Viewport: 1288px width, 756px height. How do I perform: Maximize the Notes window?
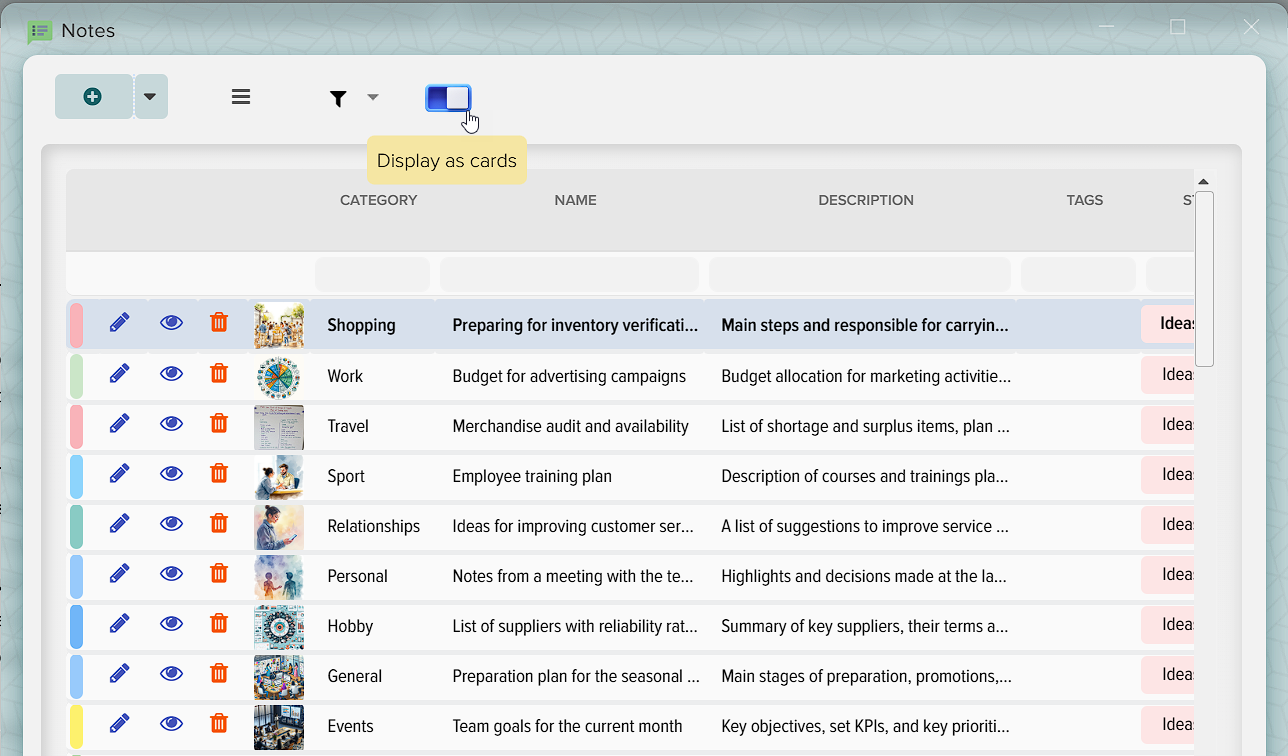(x=1178, y=27)
